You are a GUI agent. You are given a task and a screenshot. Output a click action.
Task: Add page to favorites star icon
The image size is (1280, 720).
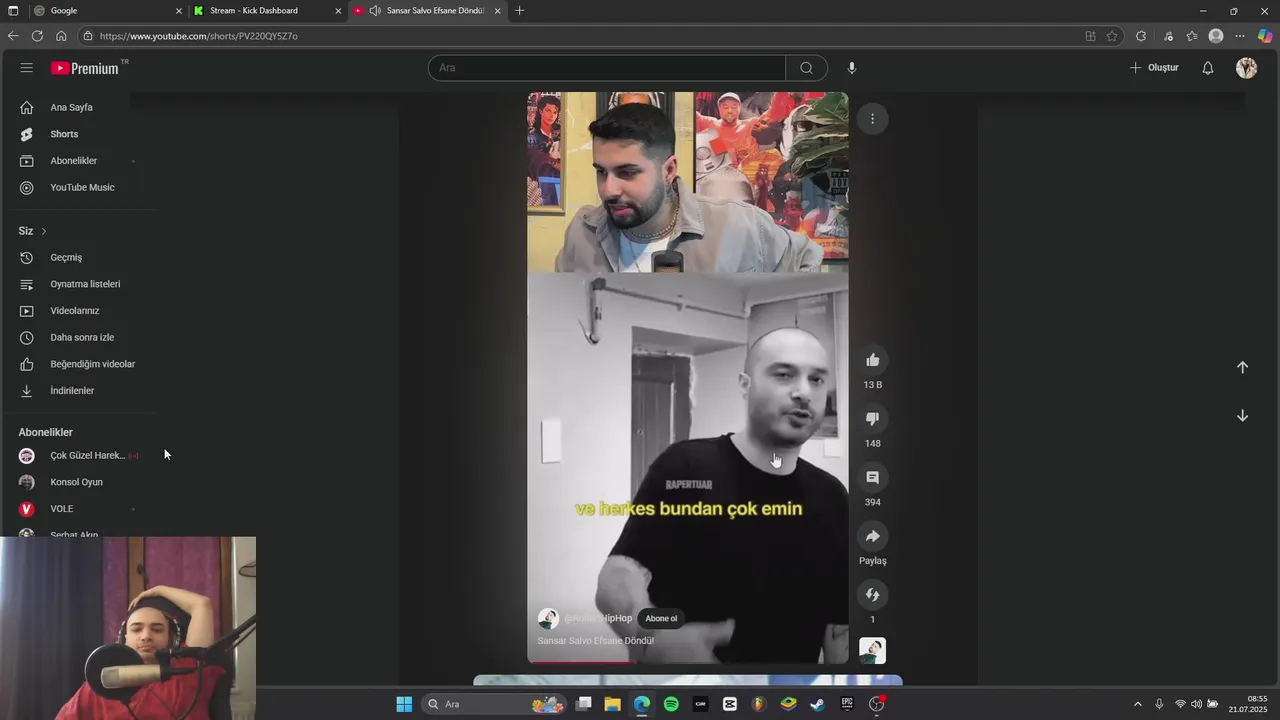click(1112, 36)
